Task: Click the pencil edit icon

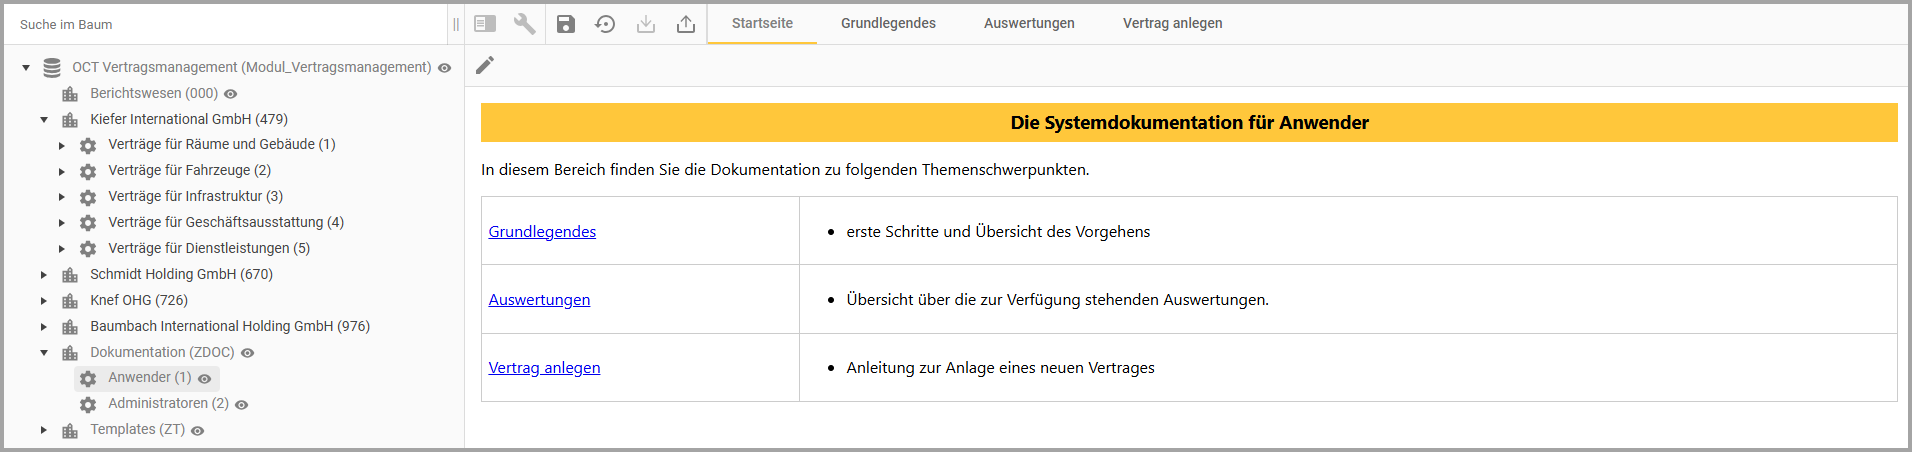Action: (x=485, y=66)
